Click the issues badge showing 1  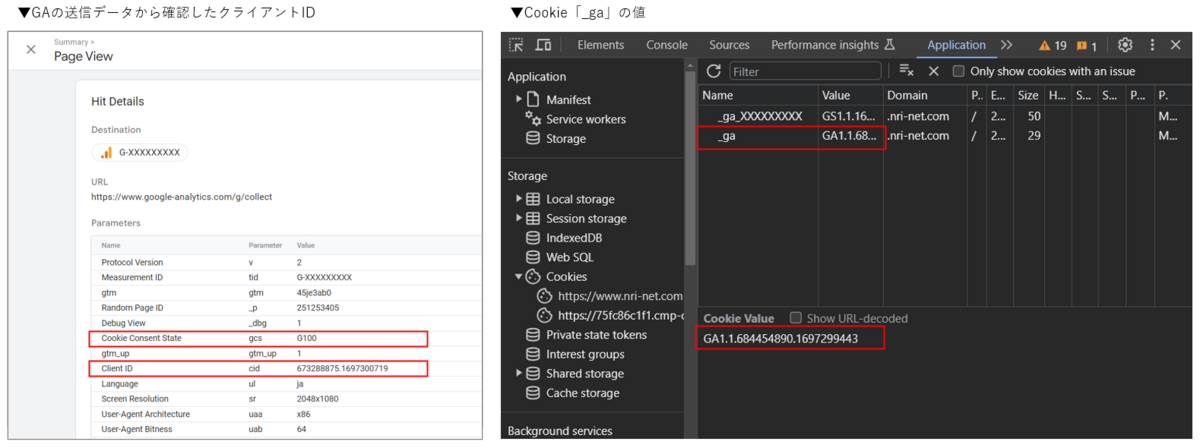point(1087,45)
